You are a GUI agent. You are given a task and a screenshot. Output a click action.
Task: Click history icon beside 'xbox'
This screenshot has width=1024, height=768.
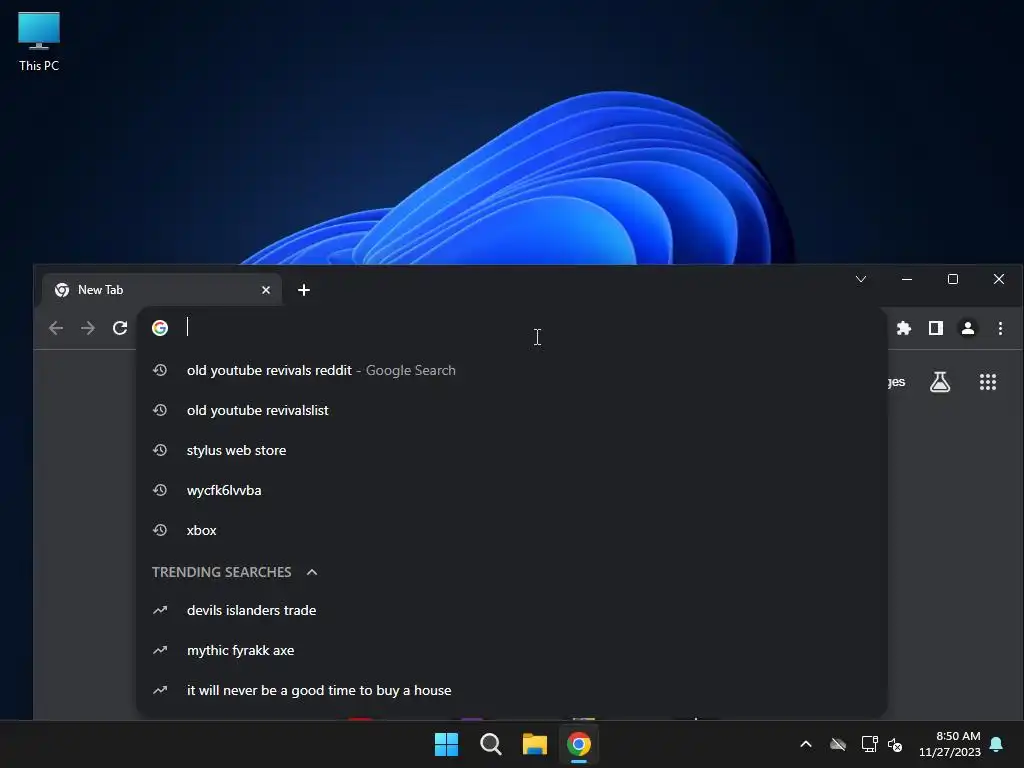coord(160,530)
